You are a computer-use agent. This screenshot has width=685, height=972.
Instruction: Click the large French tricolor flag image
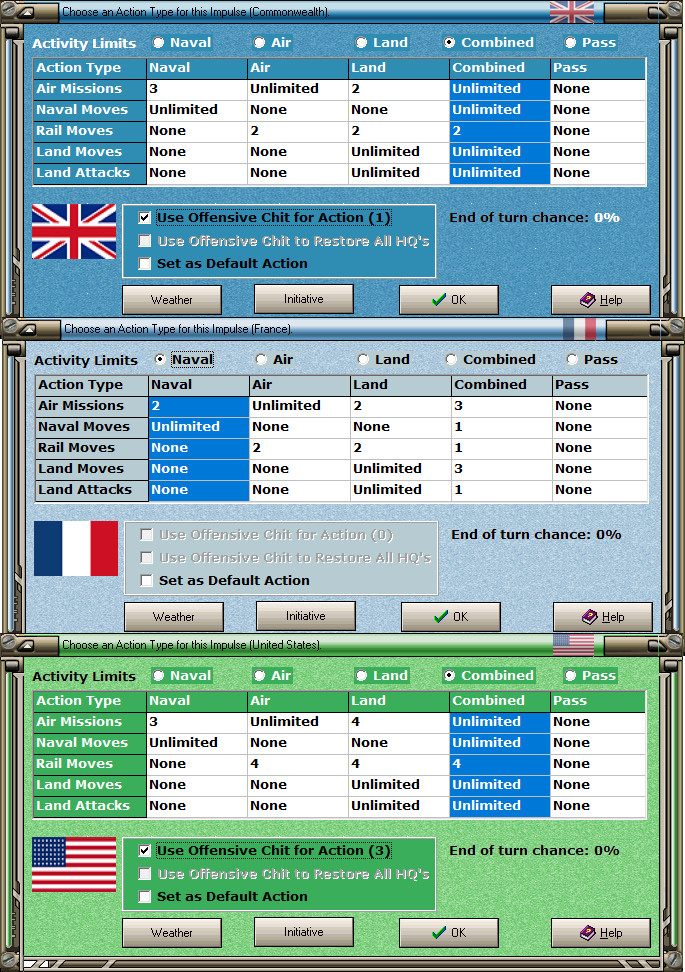76,549
